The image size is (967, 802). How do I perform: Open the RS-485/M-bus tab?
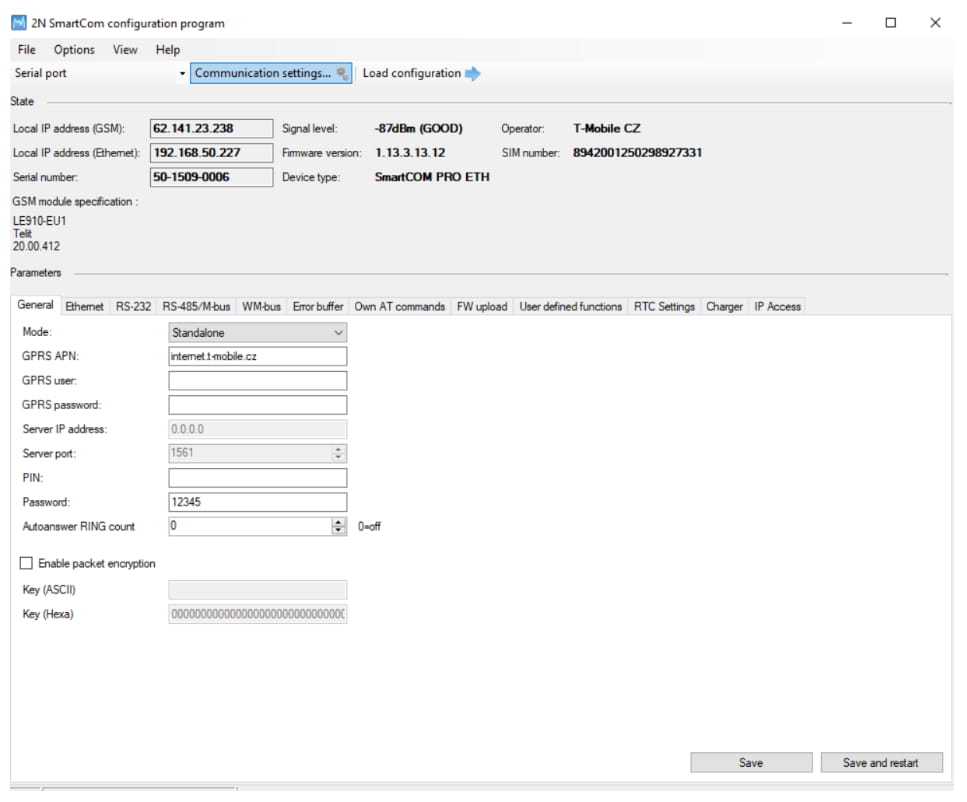(x=196, y=307)
